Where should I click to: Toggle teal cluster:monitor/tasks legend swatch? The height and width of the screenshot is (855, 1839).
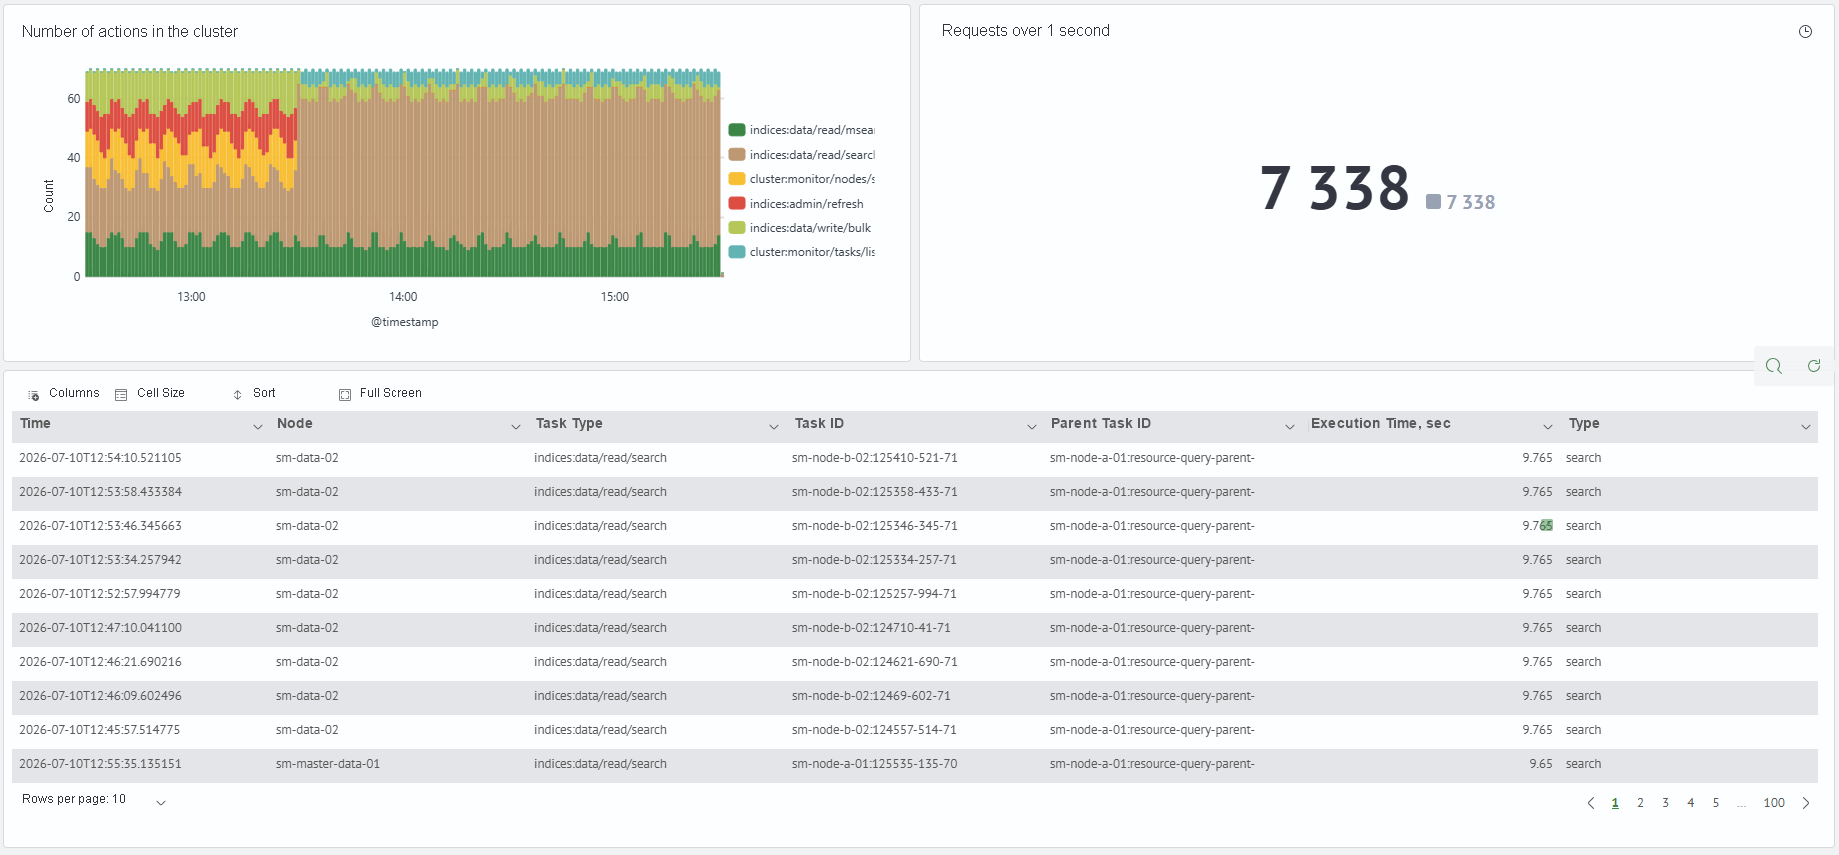[737, 252]
